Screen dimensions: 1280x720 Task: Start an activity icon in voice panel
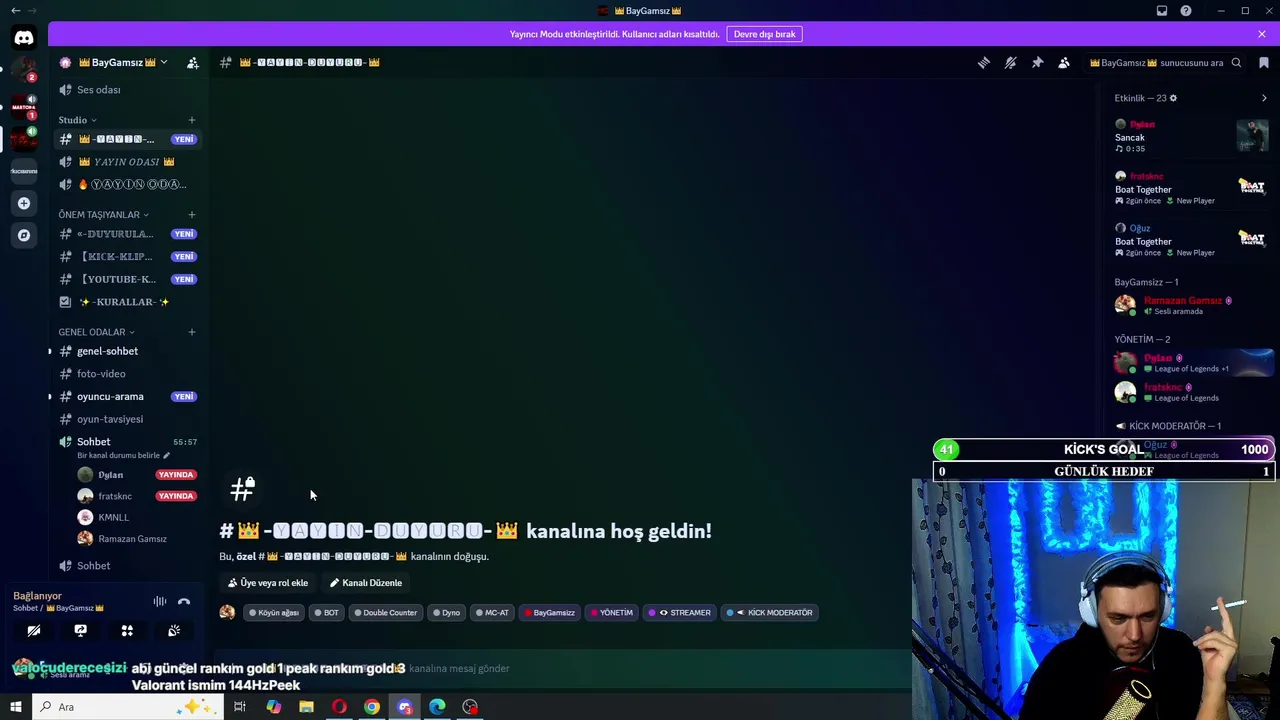click(x=127, y=631)
